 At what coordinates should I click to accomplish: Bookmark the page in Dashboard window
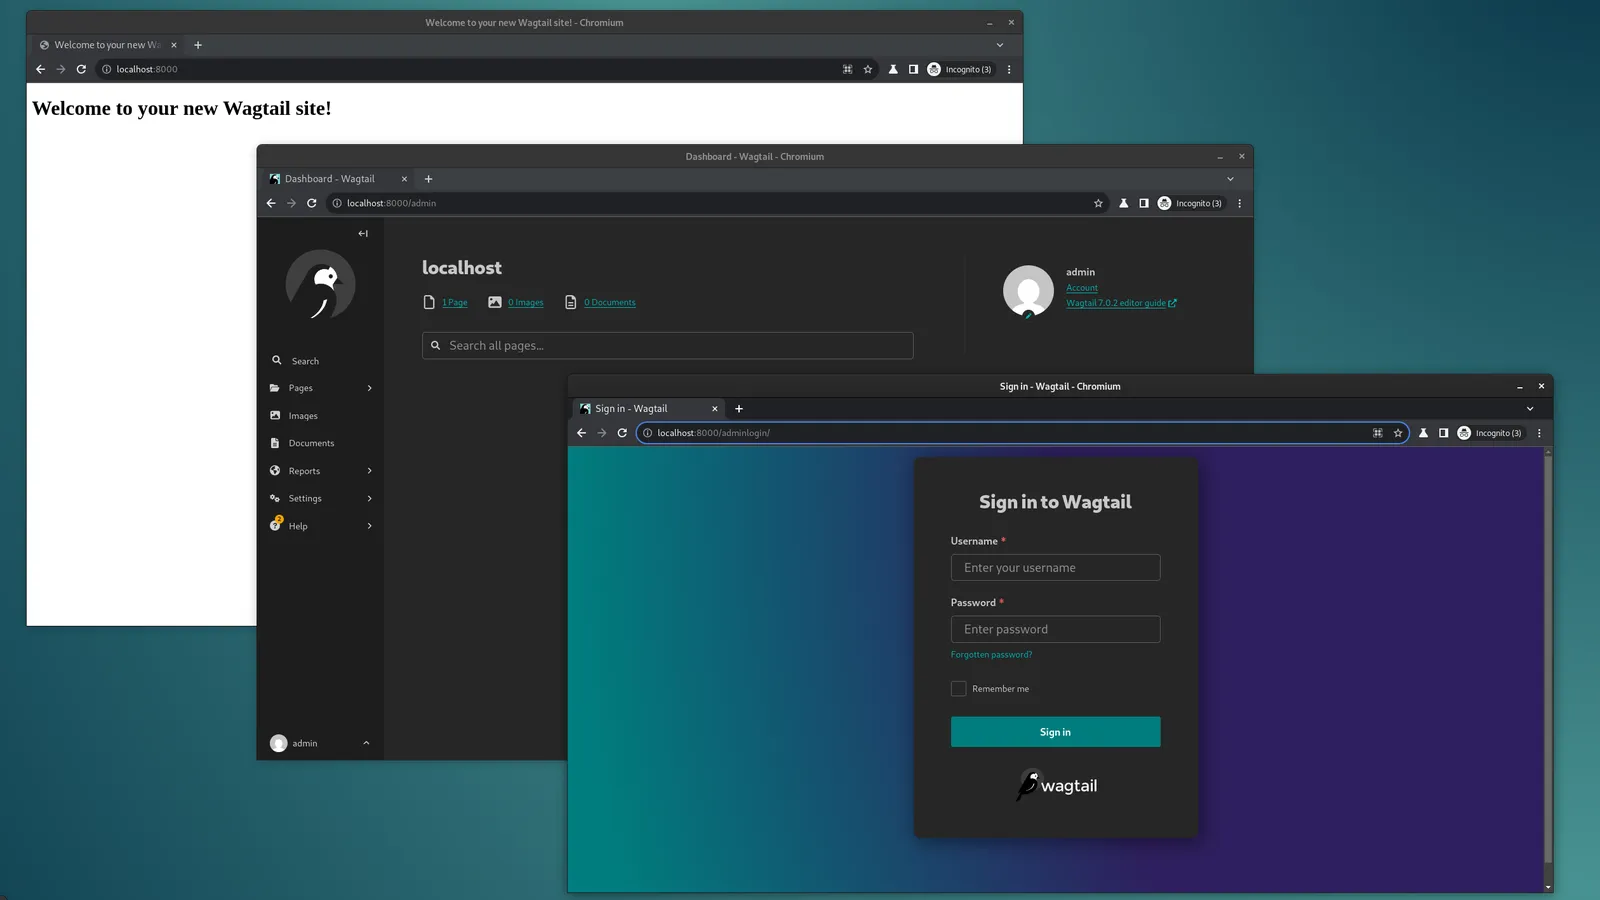pyautogui.click(x=1098, y=203)
